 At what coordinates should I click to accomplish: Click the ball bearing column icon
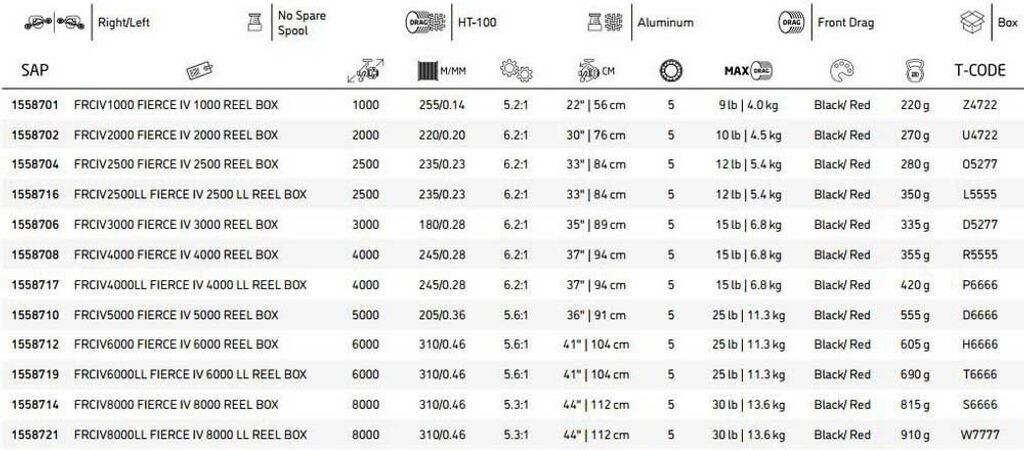(x=670, y=71)
